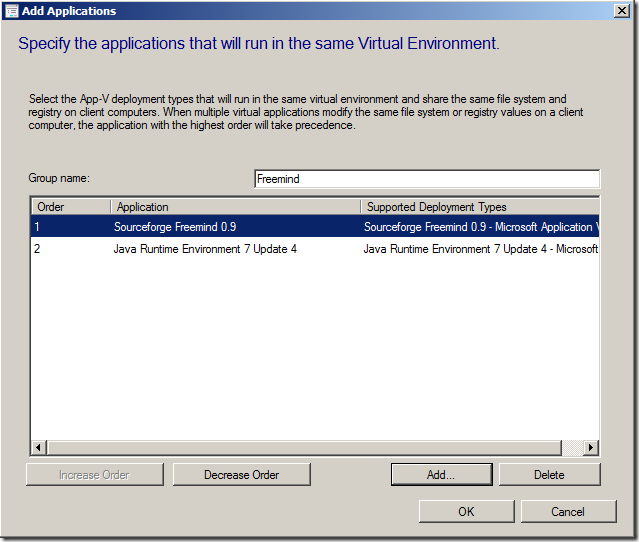This screenshot has width=639, height=542.
Task: Click order number 2 cell
Action: click(x=37, y=249)
